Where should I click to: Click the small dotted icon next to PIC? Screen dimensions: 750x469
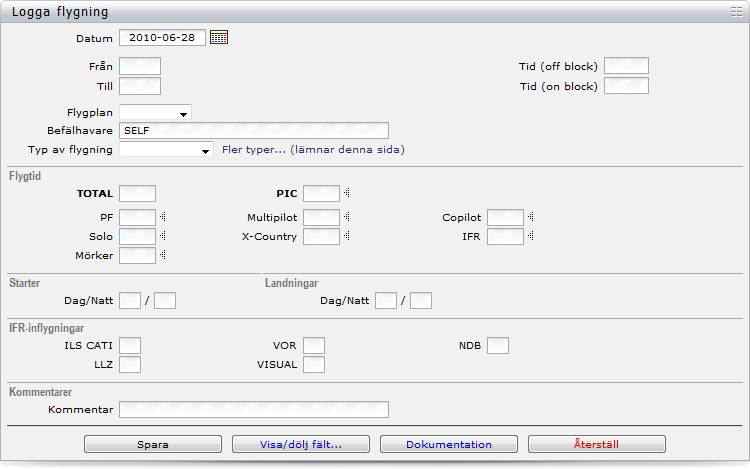(347, 193)
